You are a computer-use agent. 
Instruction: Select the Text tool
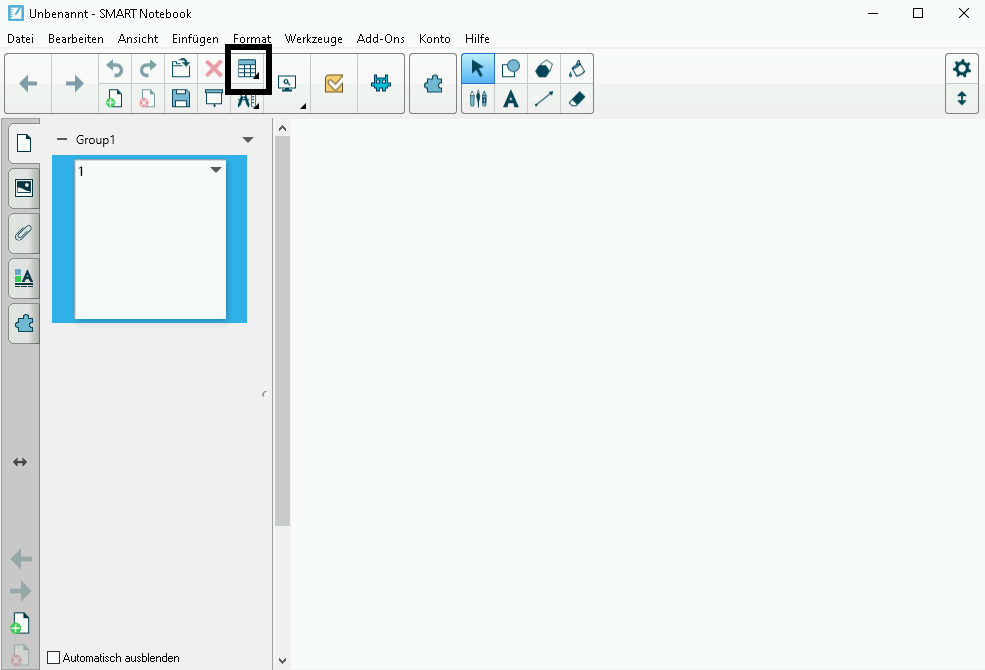[x=511, y=99]
